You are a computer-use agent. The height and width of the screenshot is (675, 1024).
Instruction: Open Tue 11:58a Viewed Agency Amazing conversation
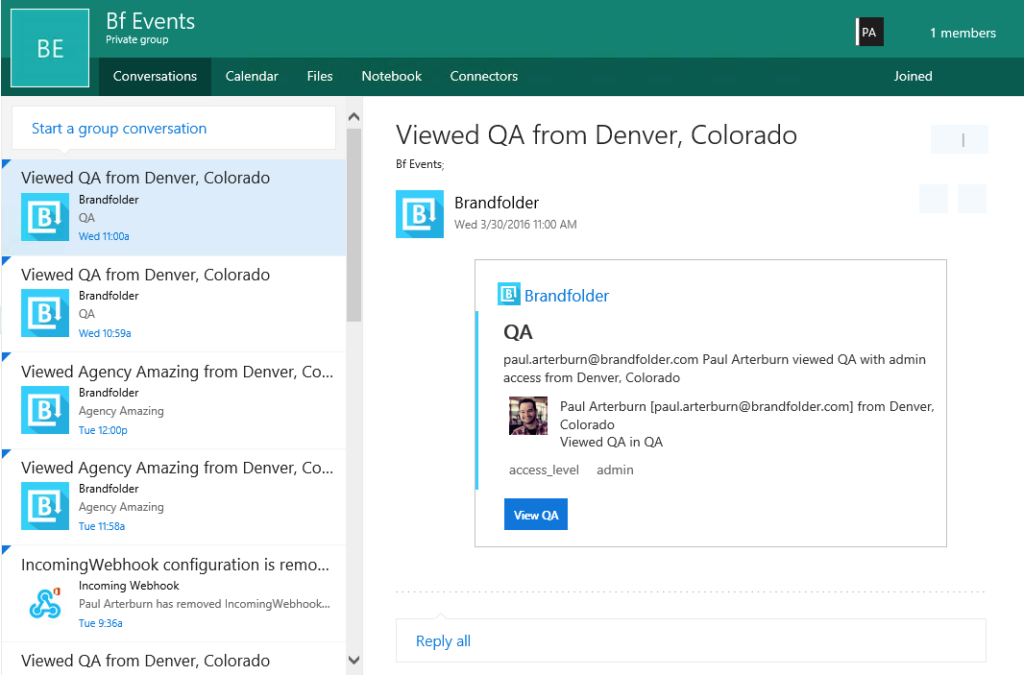point(174,497)
